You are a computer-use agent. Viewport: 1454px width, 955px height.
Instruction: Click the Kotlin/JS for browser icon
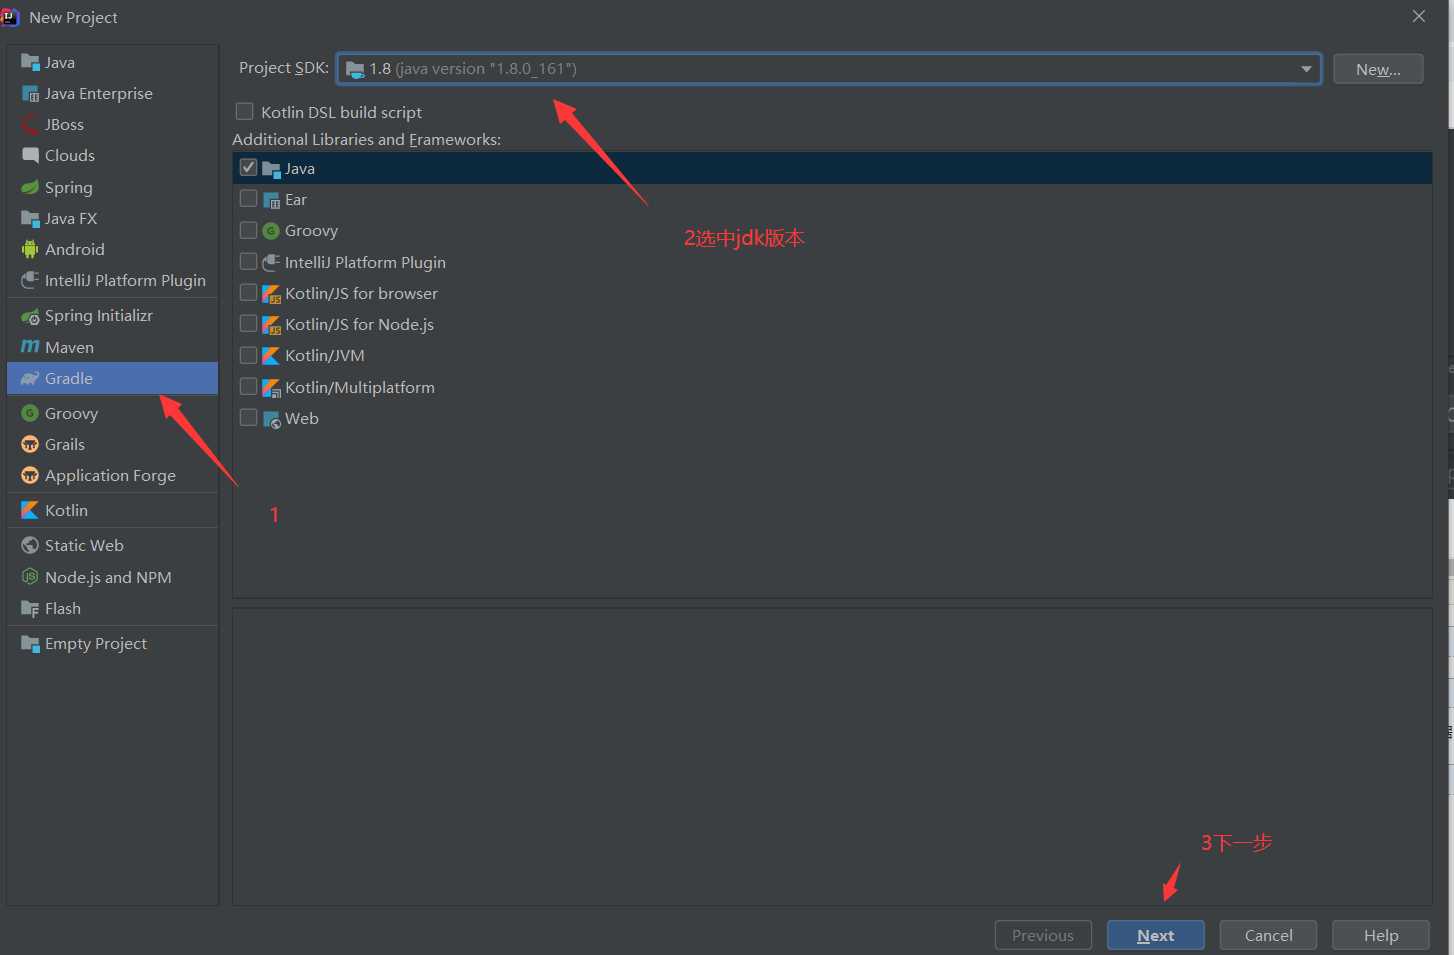pyautogui.click(x=271, y=294)
